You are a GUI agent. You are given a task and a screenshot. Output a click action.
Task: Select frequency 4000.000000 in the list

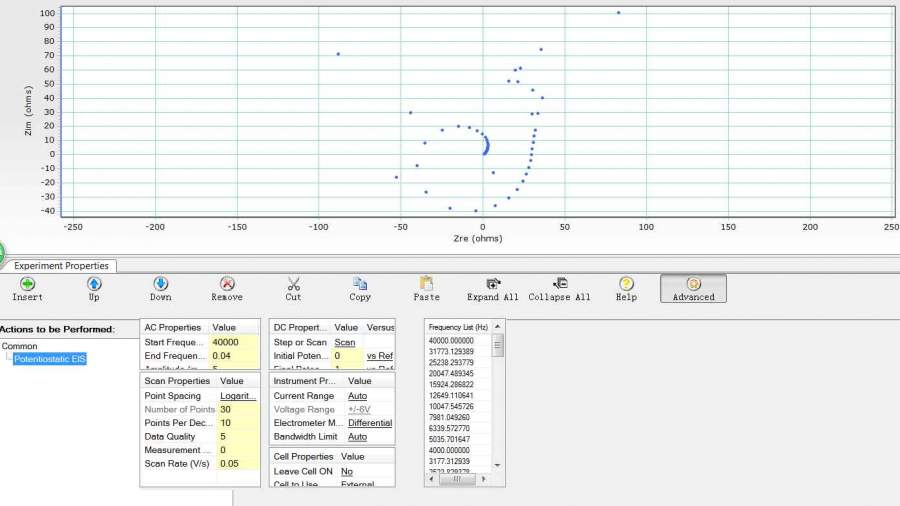click(451, 450)
